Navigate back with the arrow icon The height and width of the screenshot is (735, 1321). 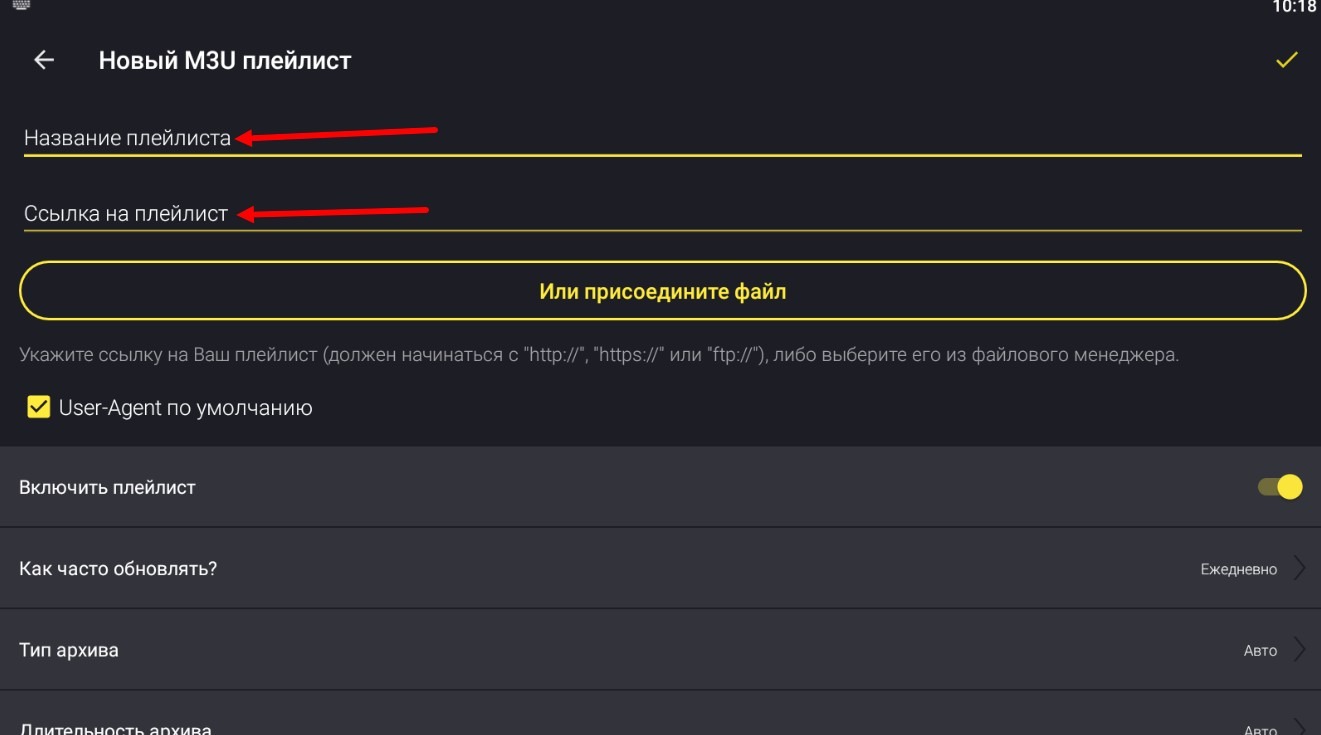coord(43,62)
